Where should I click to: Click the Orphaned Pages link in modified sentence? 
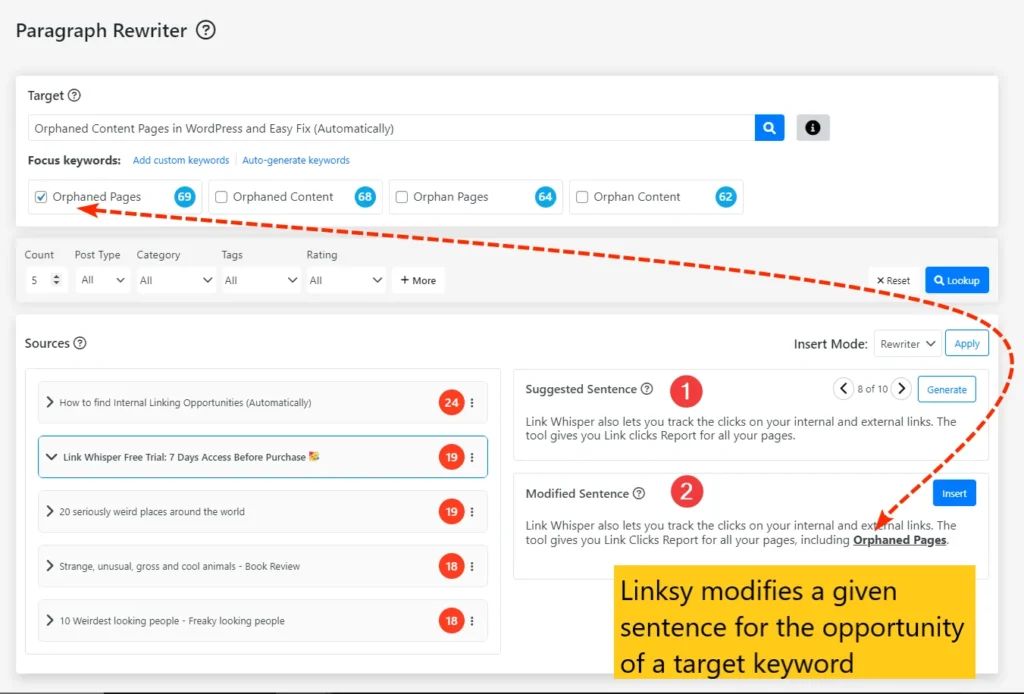[900, 540]
